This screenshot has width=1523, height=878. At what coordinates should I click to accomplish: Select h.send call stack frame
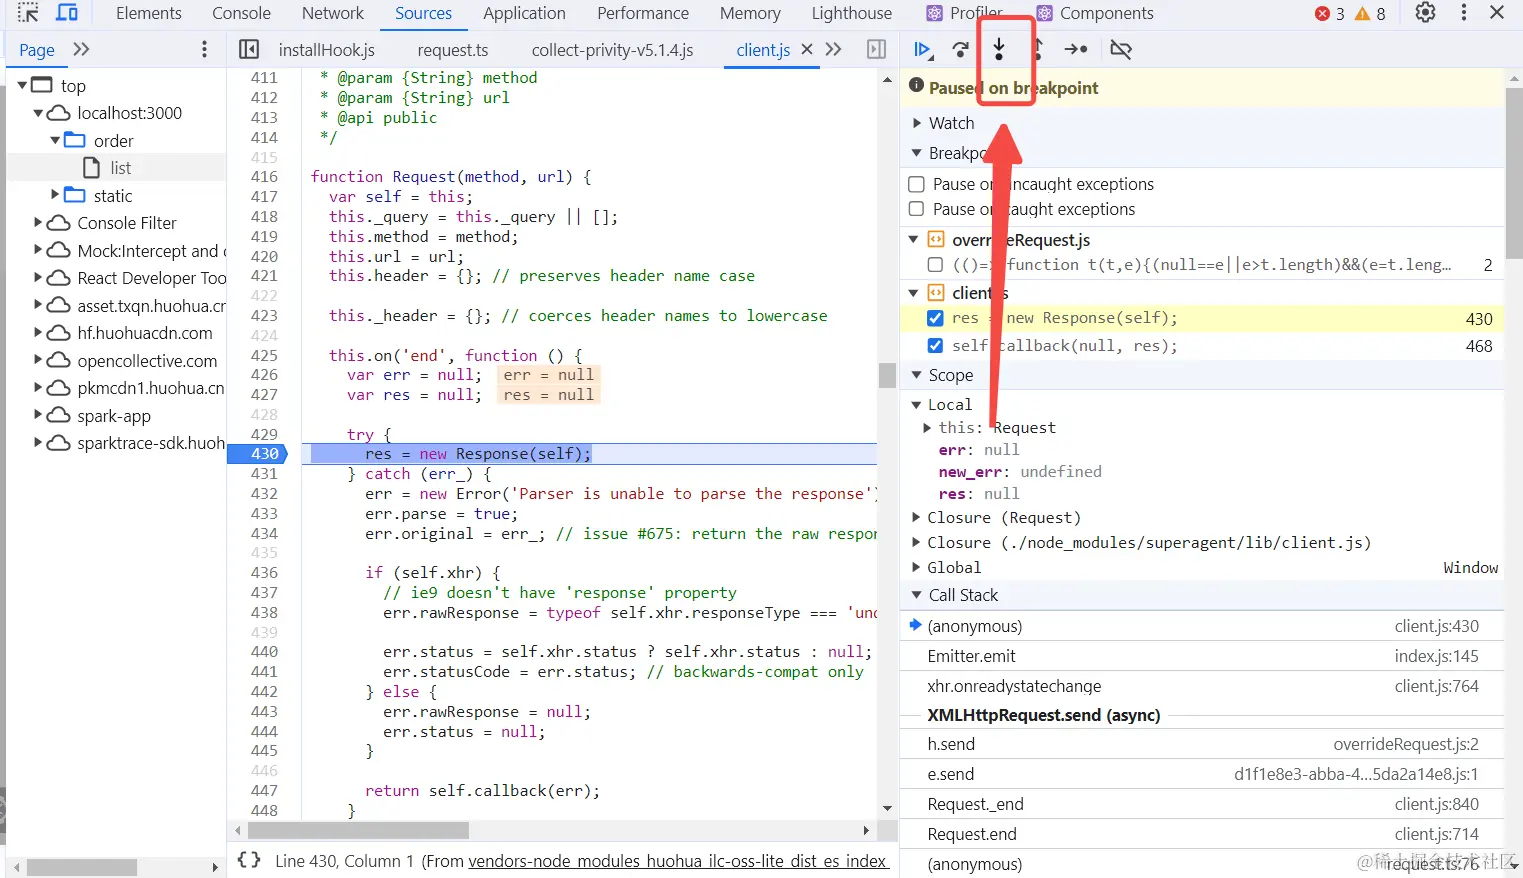(x=1202, y=744)
